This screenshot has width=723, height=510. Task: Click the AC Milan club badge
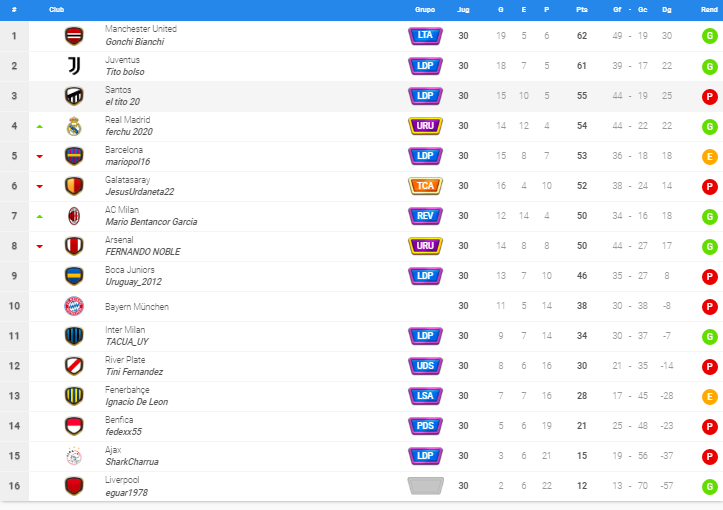tap(74, 216)
